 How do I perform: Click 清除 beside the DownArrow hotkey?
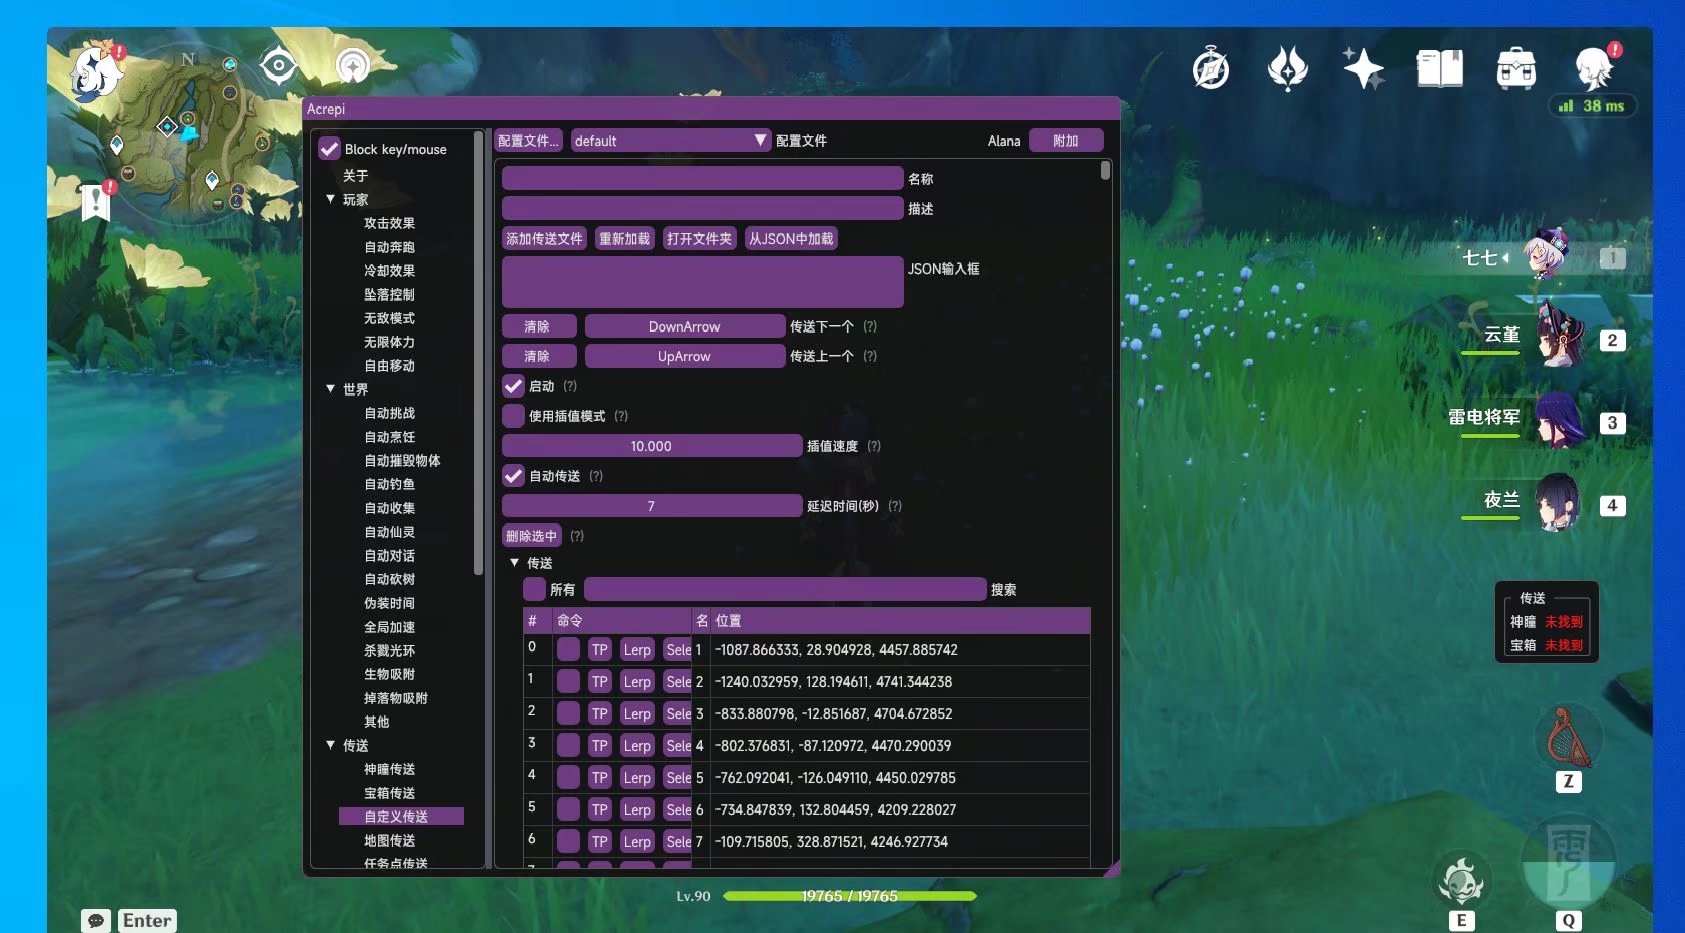click(539, 327)
